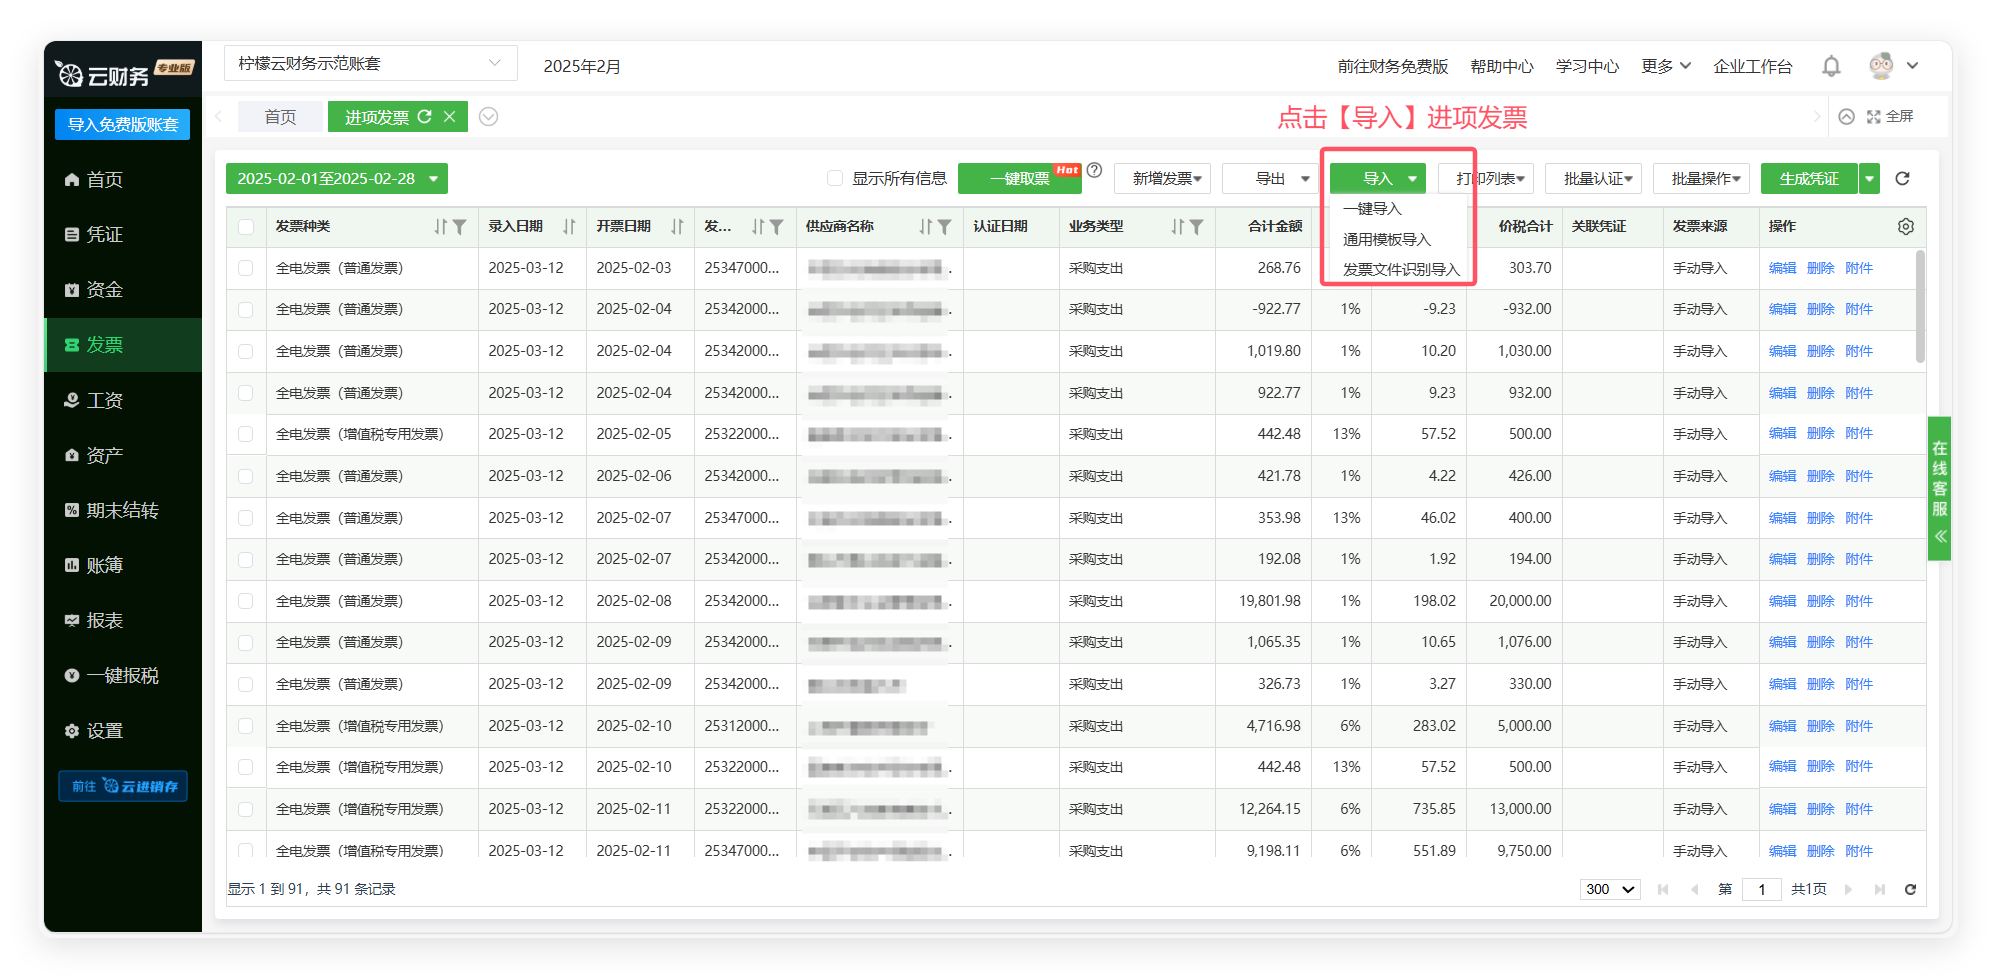
Task: Click the page number input field
Action: tap(1761, 889)
